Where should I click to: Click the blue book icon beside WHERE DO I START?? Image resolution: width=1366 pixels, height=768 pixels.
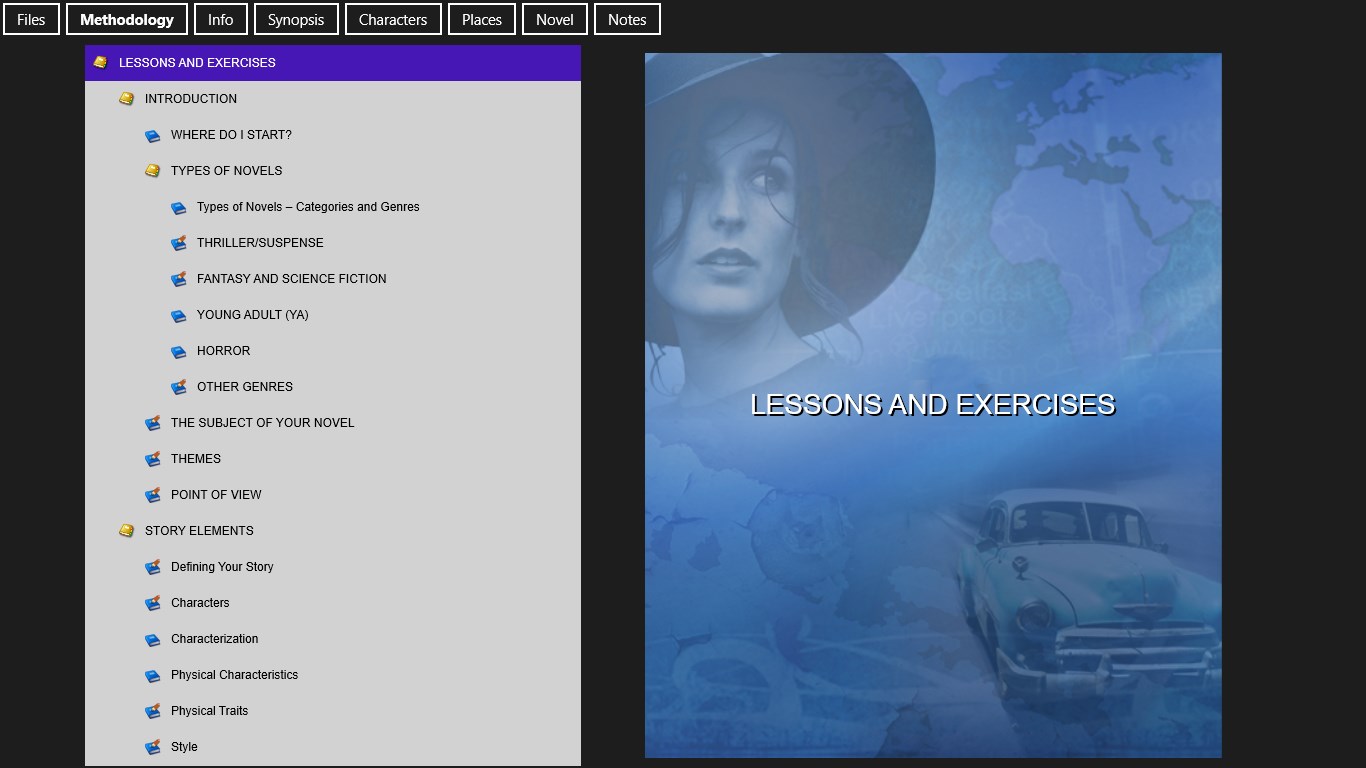152,136
